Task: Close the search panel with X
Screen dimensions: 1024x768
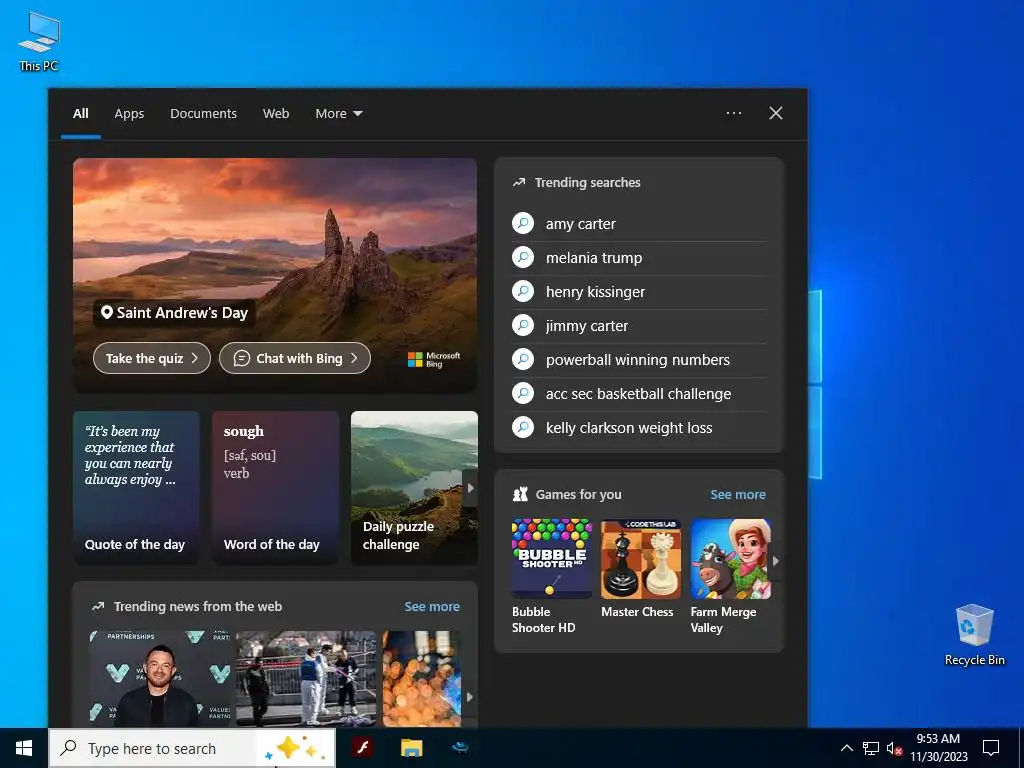Action: 776,113
